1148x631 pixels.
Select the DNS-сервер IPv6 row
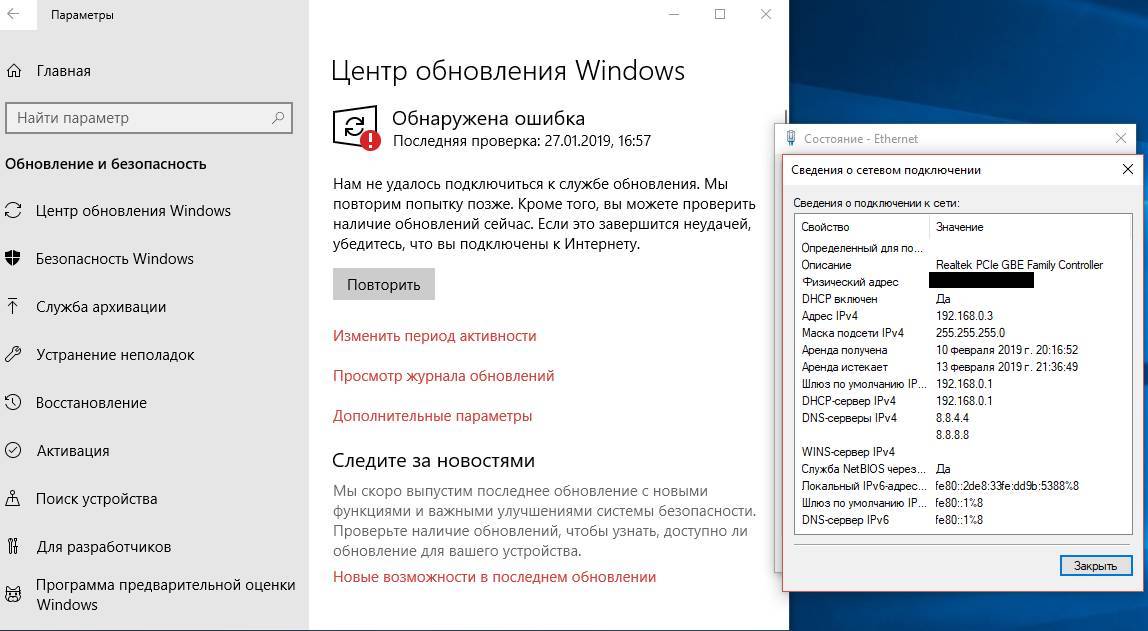(963, 520)
